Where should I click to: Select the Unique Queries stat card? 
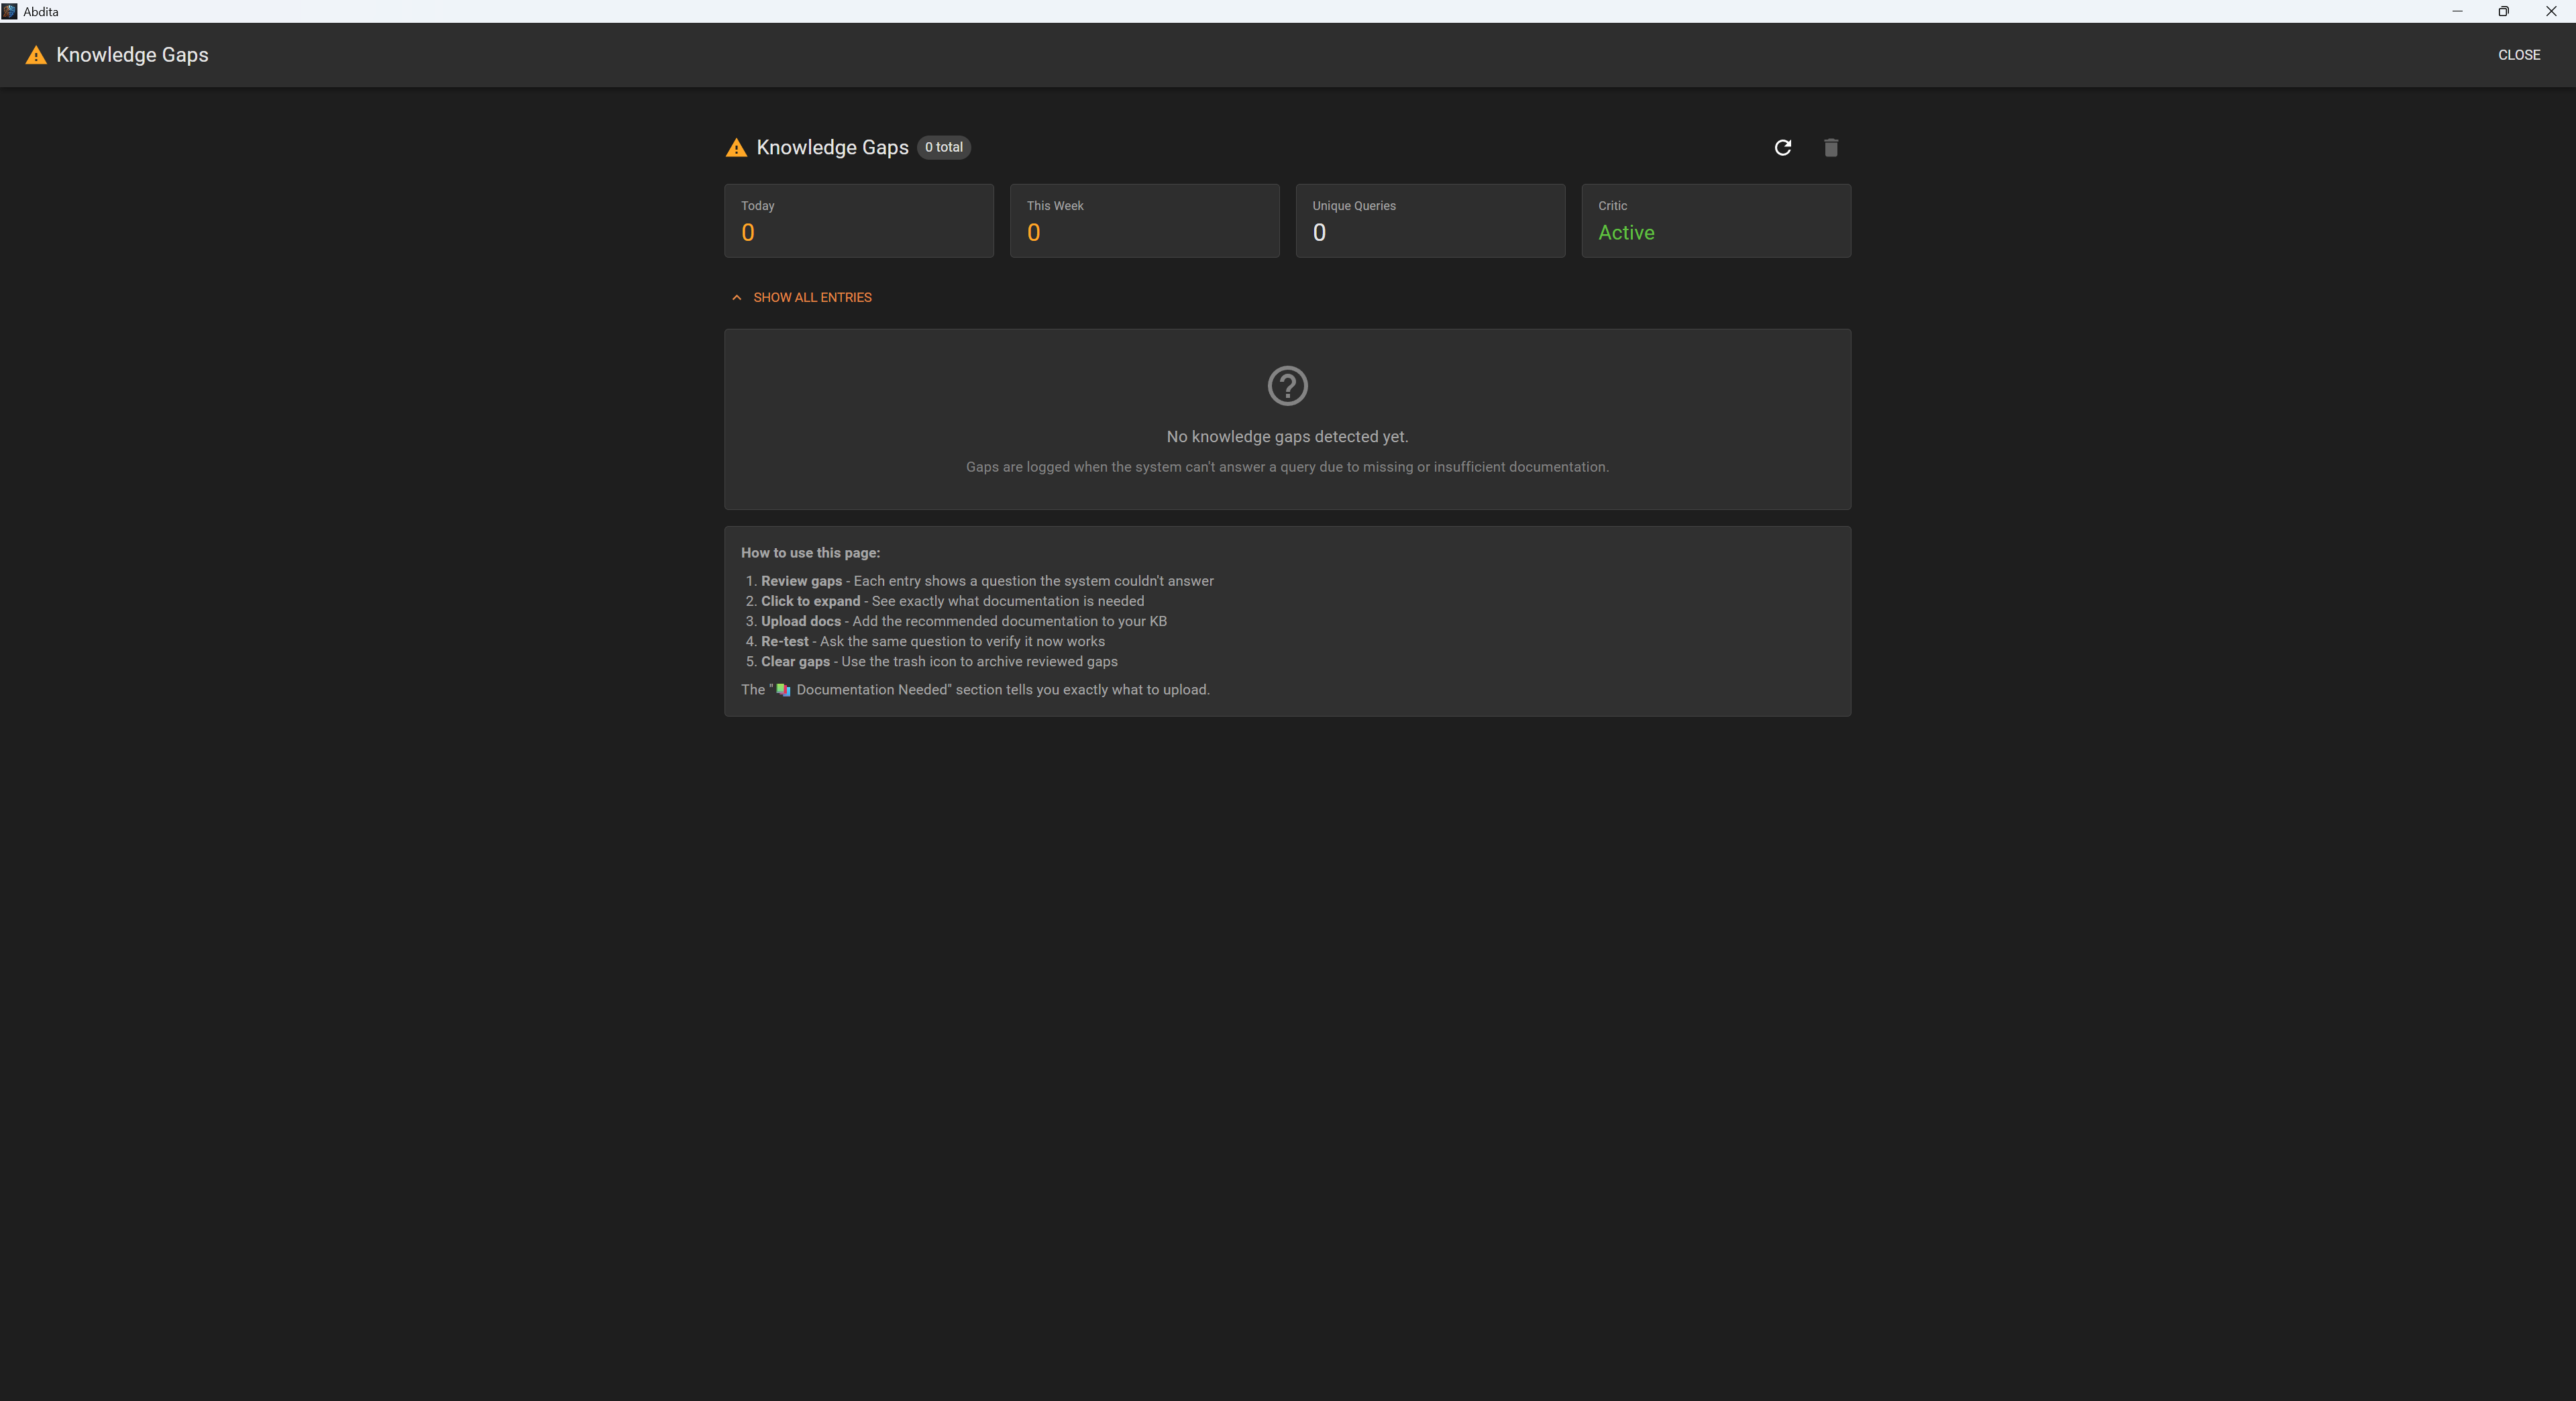1430,221
